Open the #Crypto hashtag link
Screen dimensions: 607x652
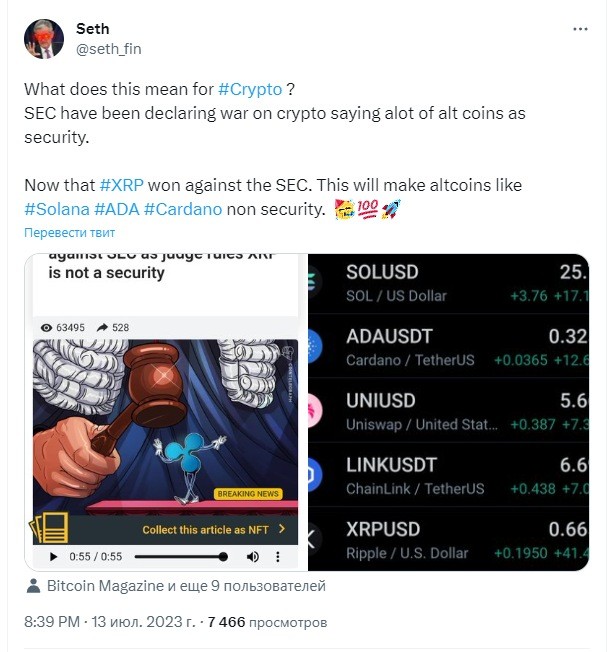tap(250, 89)
